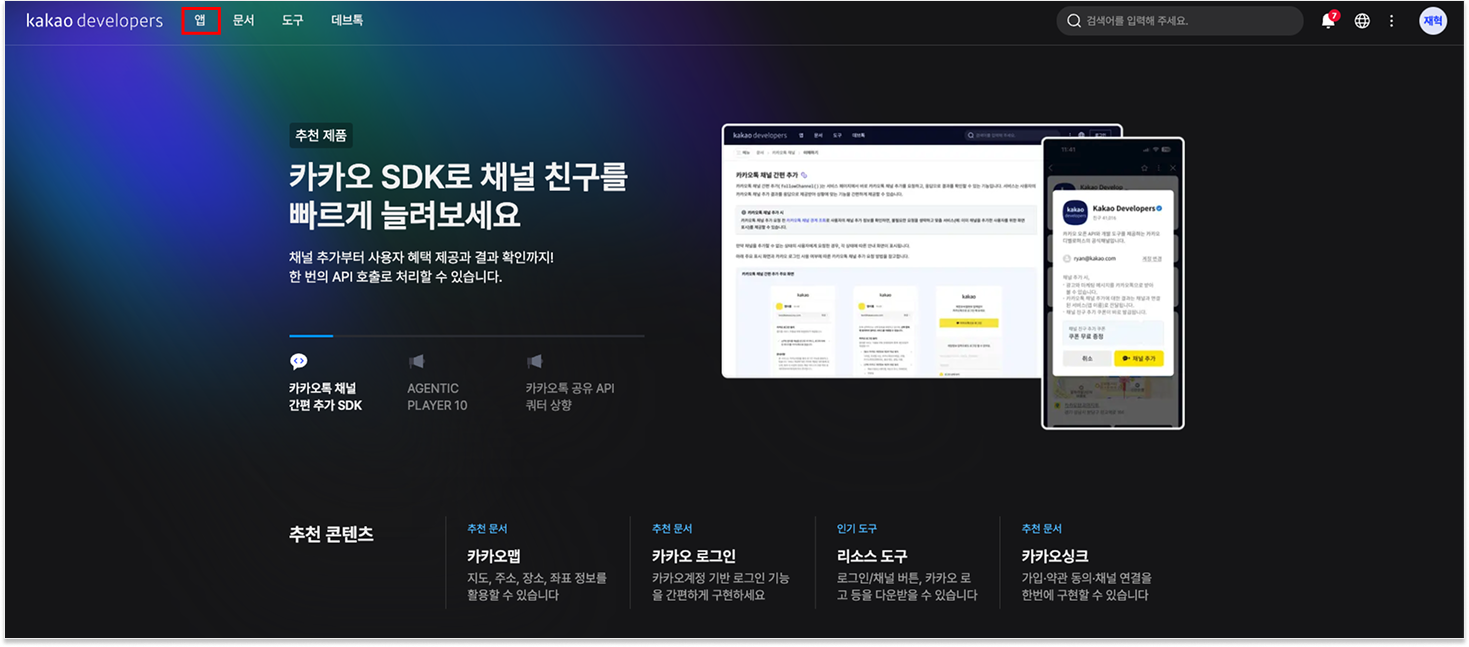This screenshot has height=647, width=1469.
Task: Click 취소 button in phone mockup
Action: pos(1085,358)
